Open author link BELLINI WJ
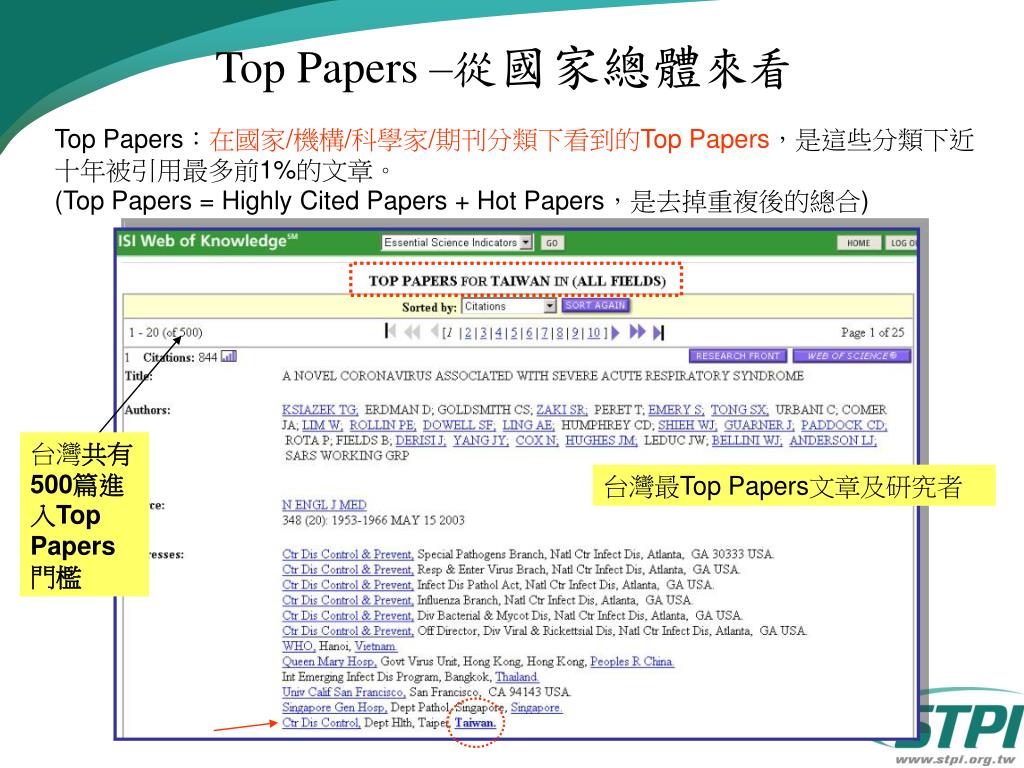The image size is (1024, 768). tap(747, 441)
